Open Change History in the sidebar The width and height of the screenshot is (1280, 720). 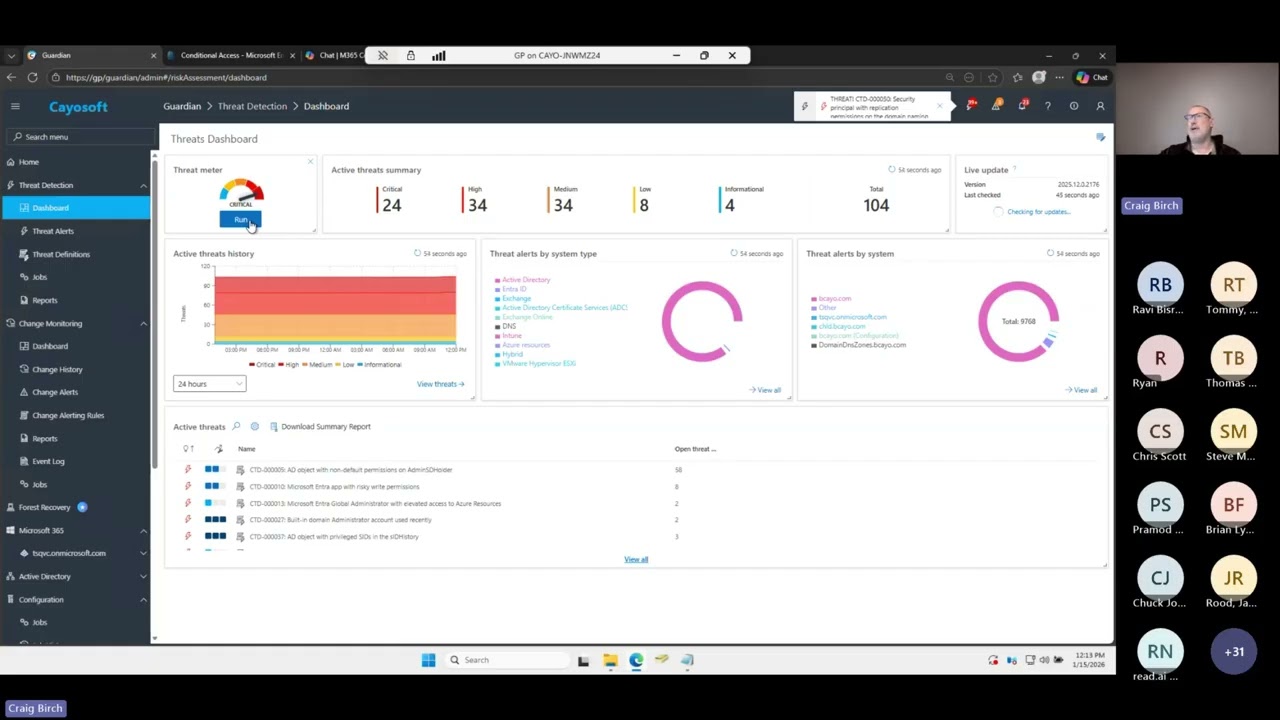(57, 369)
